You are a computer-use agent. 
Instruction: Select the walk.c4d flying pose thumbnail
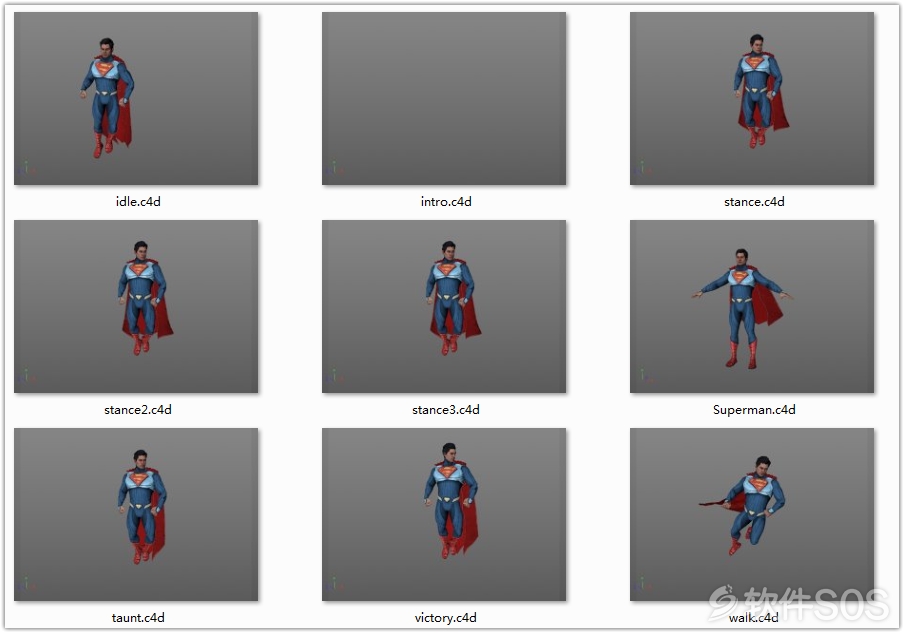[x=752, y=515]
